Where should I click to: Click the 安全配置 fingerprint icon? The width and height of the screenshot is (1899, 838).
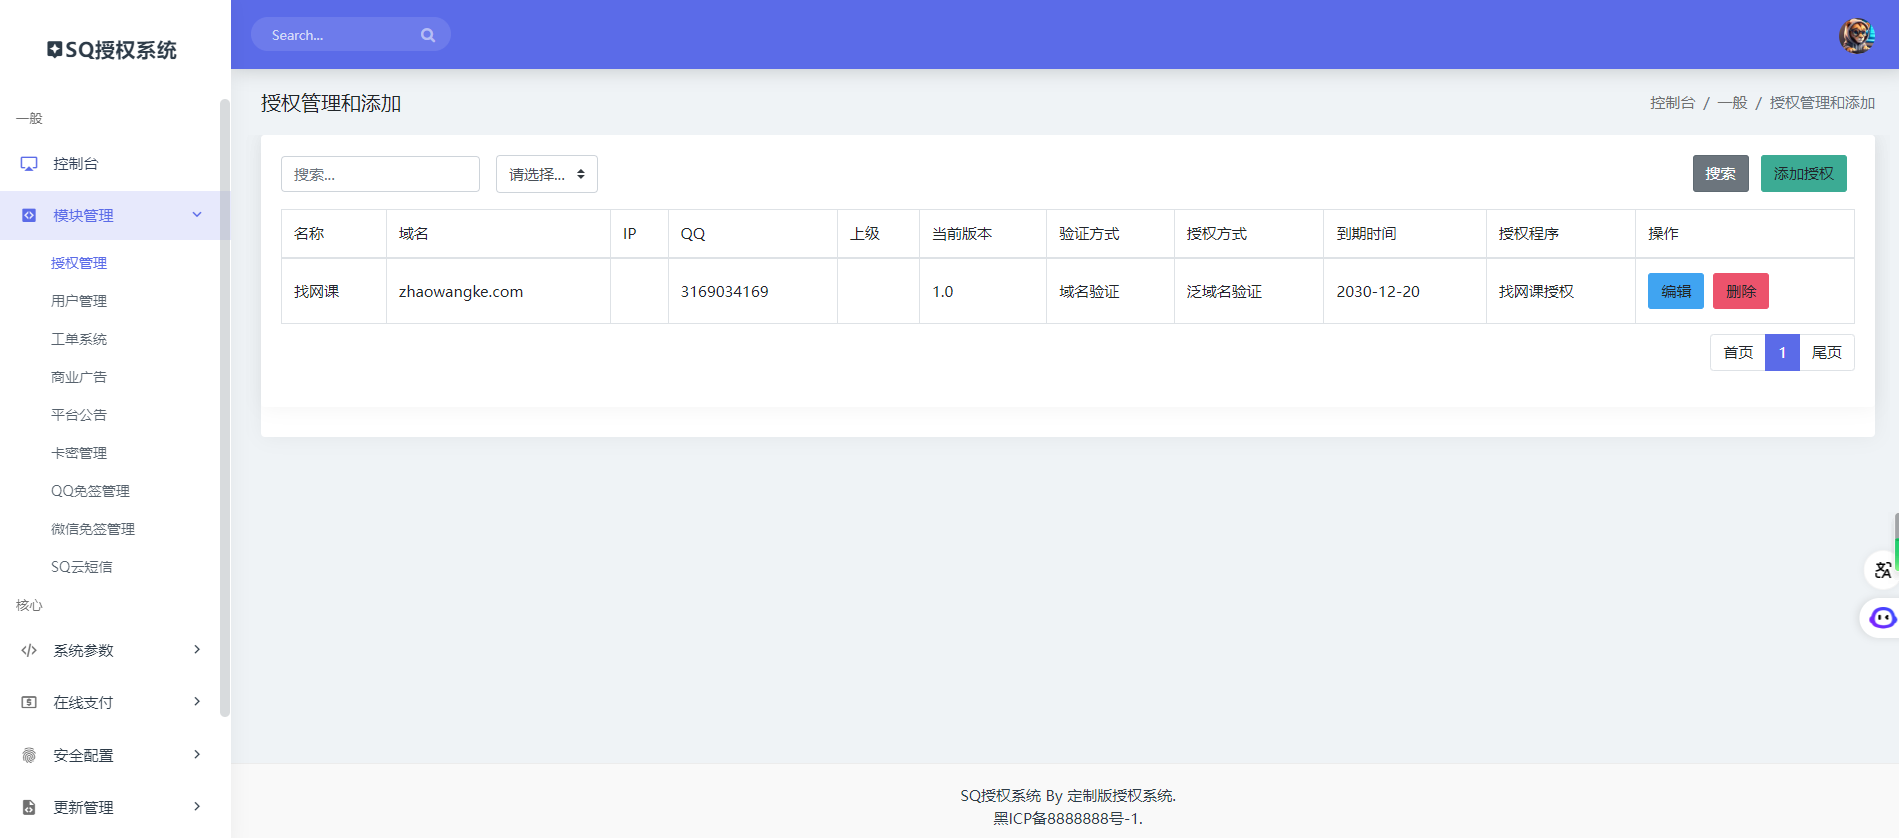coord(29,755)
